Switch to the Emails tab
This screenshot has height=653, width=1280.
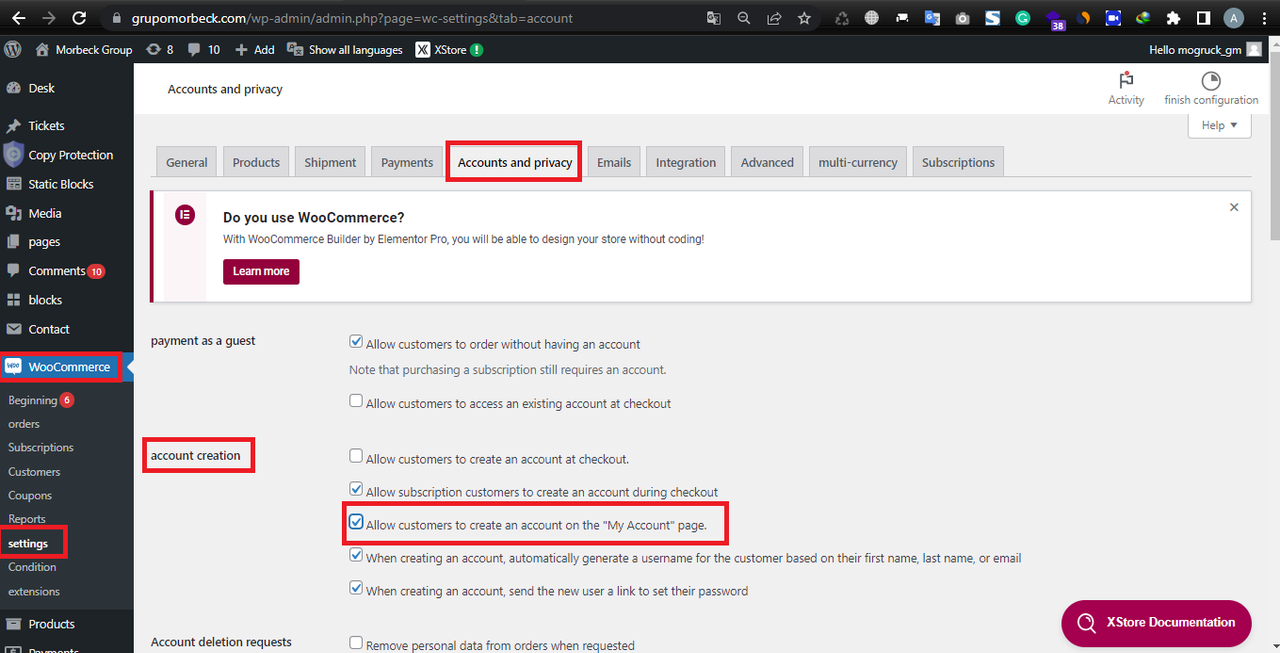pos(614,162)
